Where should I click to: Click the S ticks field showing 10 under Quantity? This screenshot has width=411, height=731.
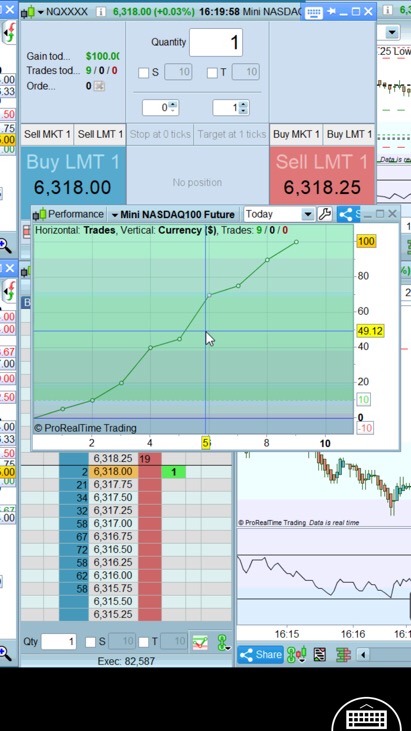coord(178,72)
